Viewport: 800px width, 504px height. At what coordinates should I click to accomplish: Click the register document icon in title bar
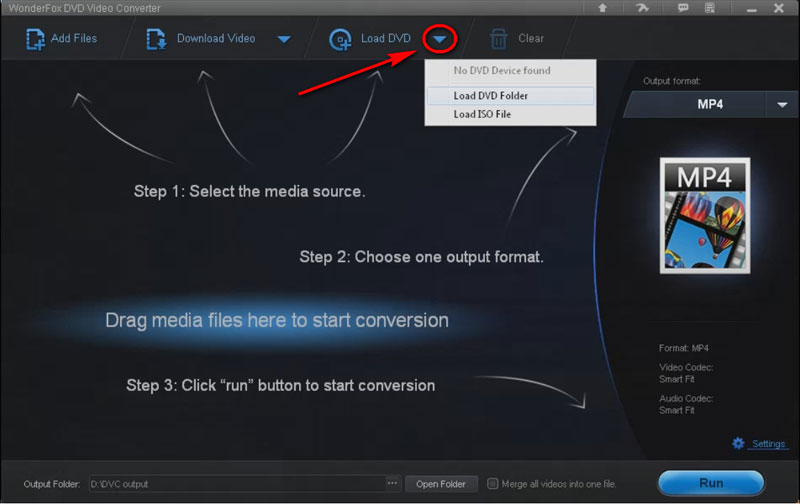[x=709, y=8]
